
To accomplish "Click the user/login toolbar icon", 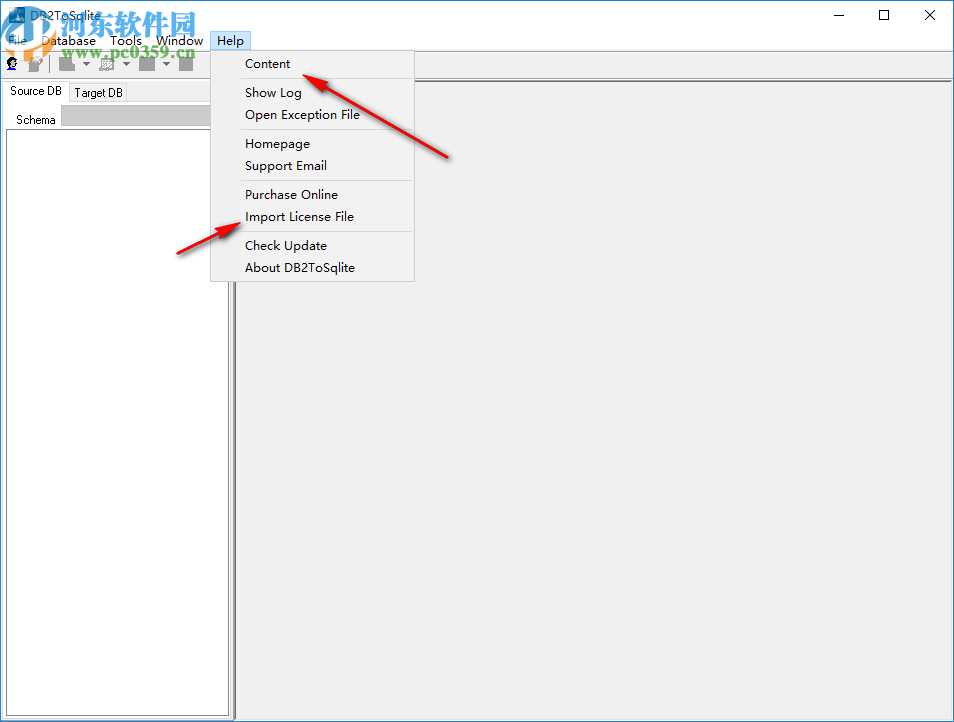I will click(11, 62).
